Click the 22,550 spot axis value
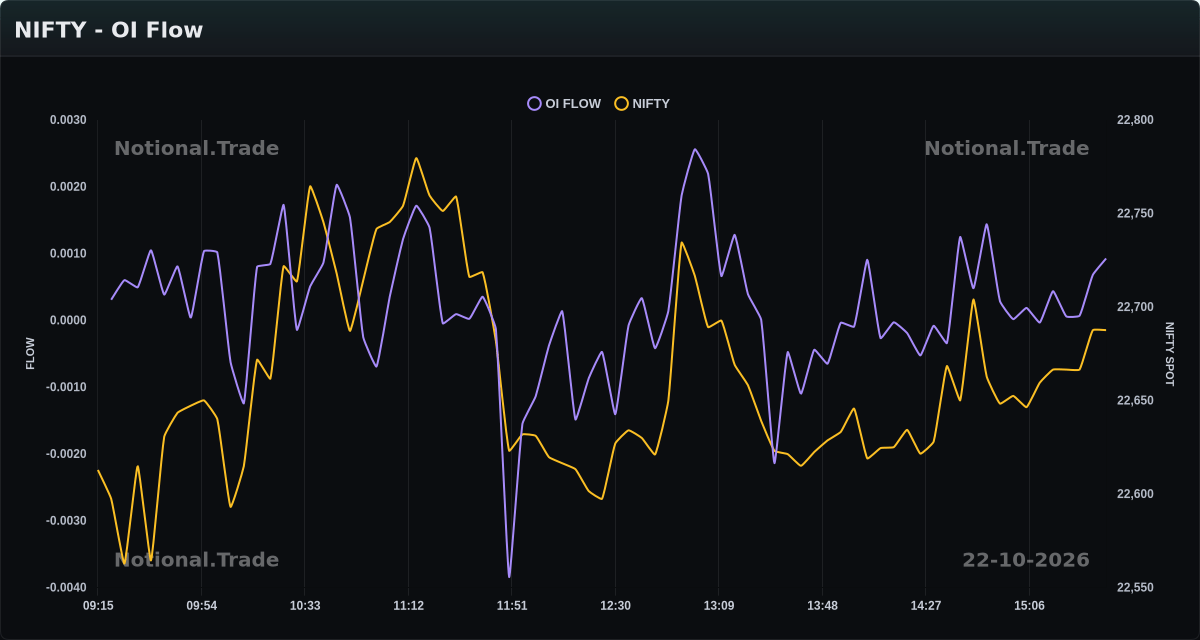This screenshot has width=1200, height=640. pyautogui.click(x=1135, y=588)
